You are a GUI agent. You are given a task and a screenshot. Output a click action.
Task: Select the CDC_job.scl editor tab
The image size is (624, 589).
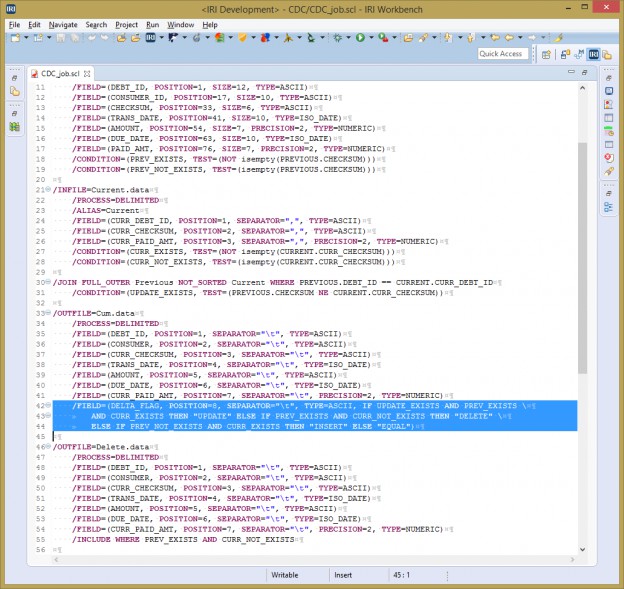pyautogui.click(x=60, y=74)
